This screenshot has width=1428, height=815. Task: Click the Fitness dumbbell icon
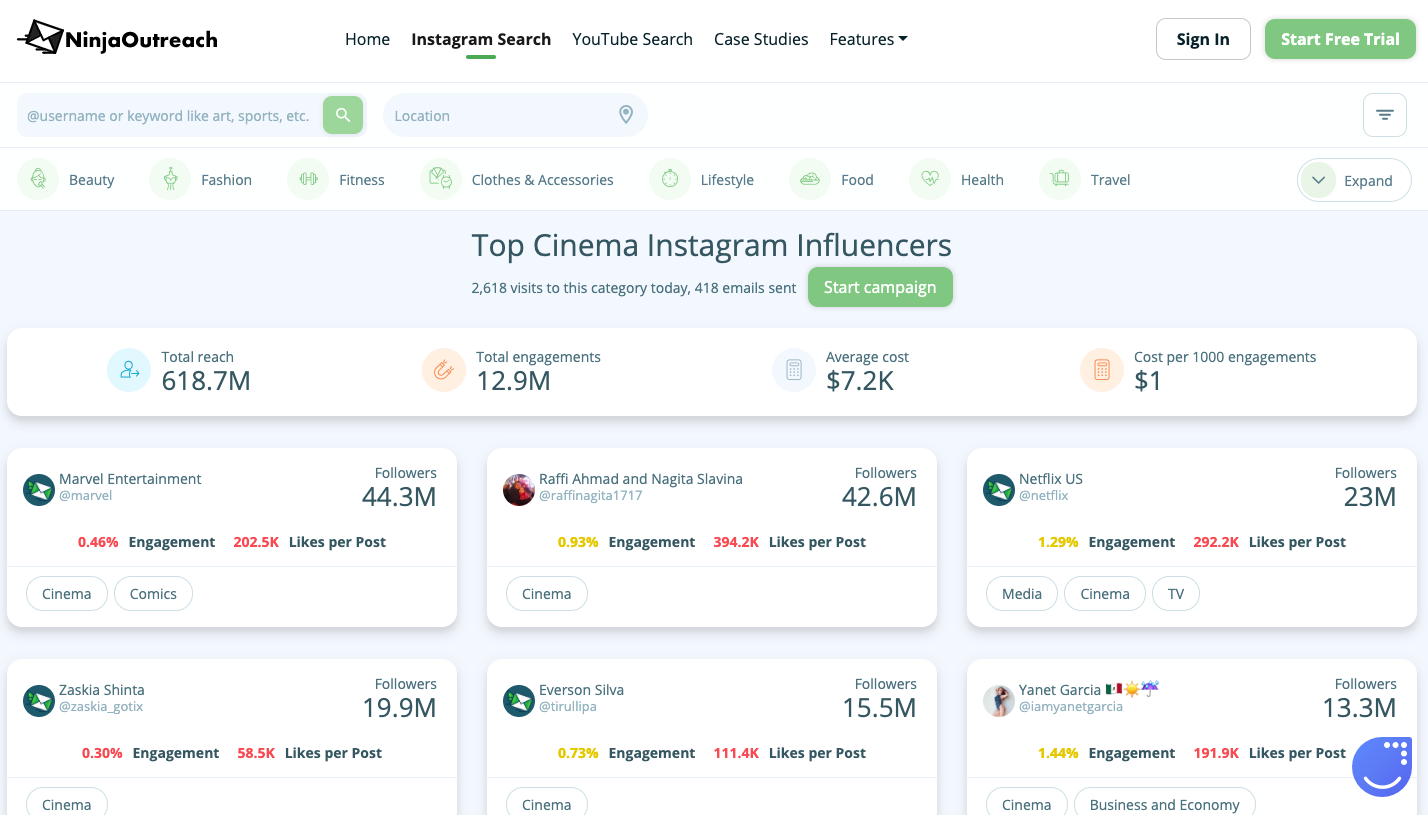click(x=308, y=180)
